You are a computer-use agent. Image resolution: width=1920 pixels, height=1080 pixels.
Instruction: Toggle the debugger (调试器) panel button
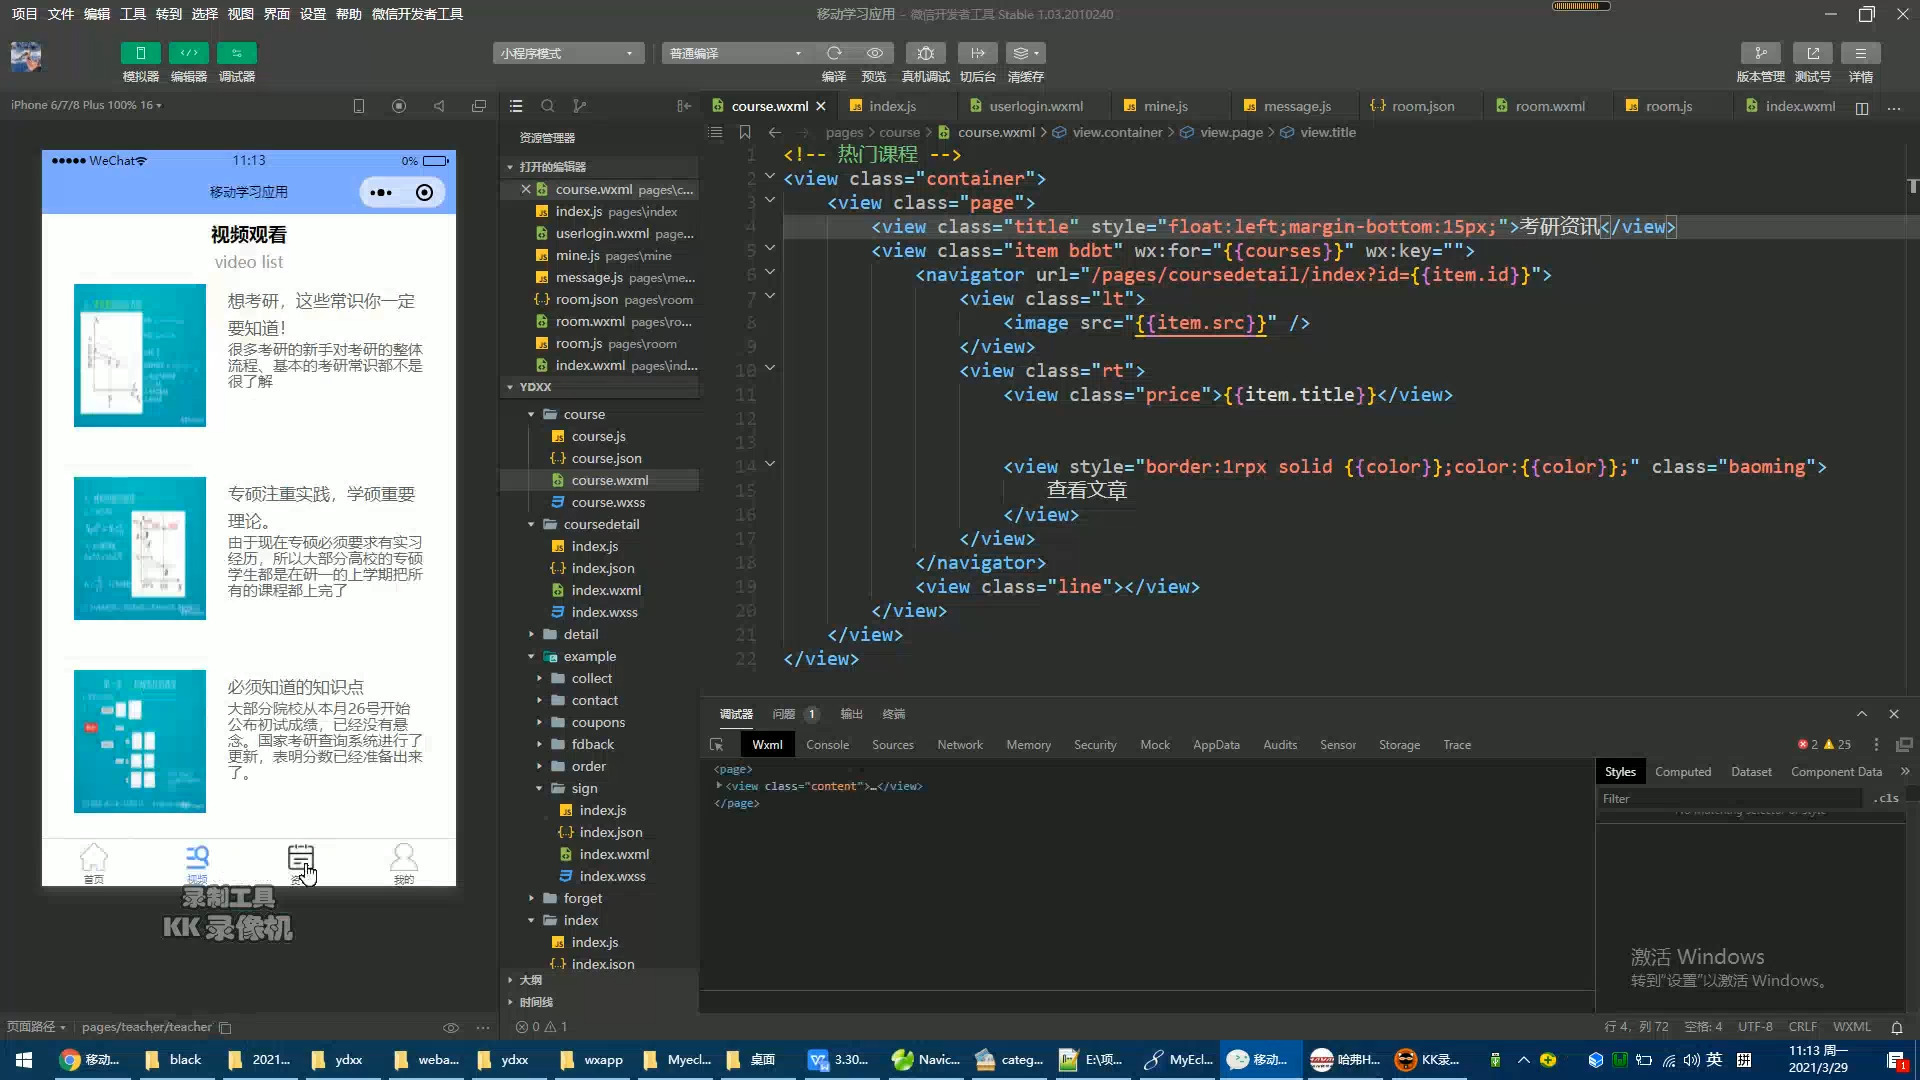pyautogui.click(x=236, y=53)
